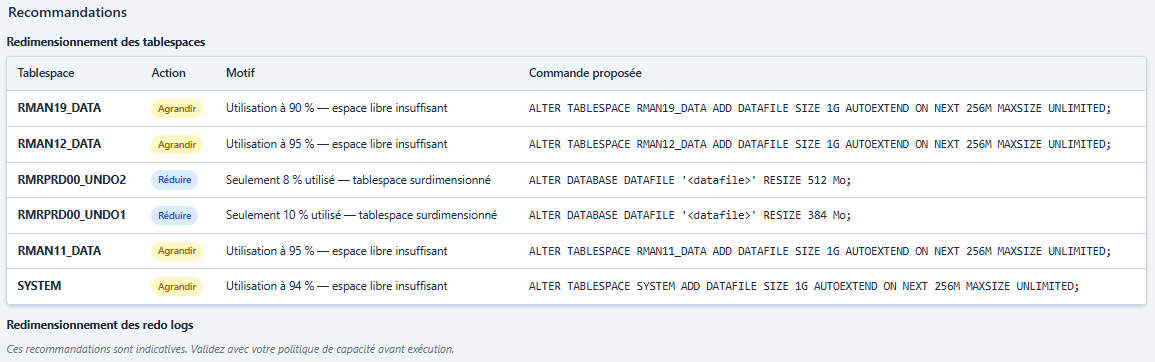Click the Agrandir badge in the RMAN11_DATA row
Screen dimensions: 1155x362
coord(177,251)
